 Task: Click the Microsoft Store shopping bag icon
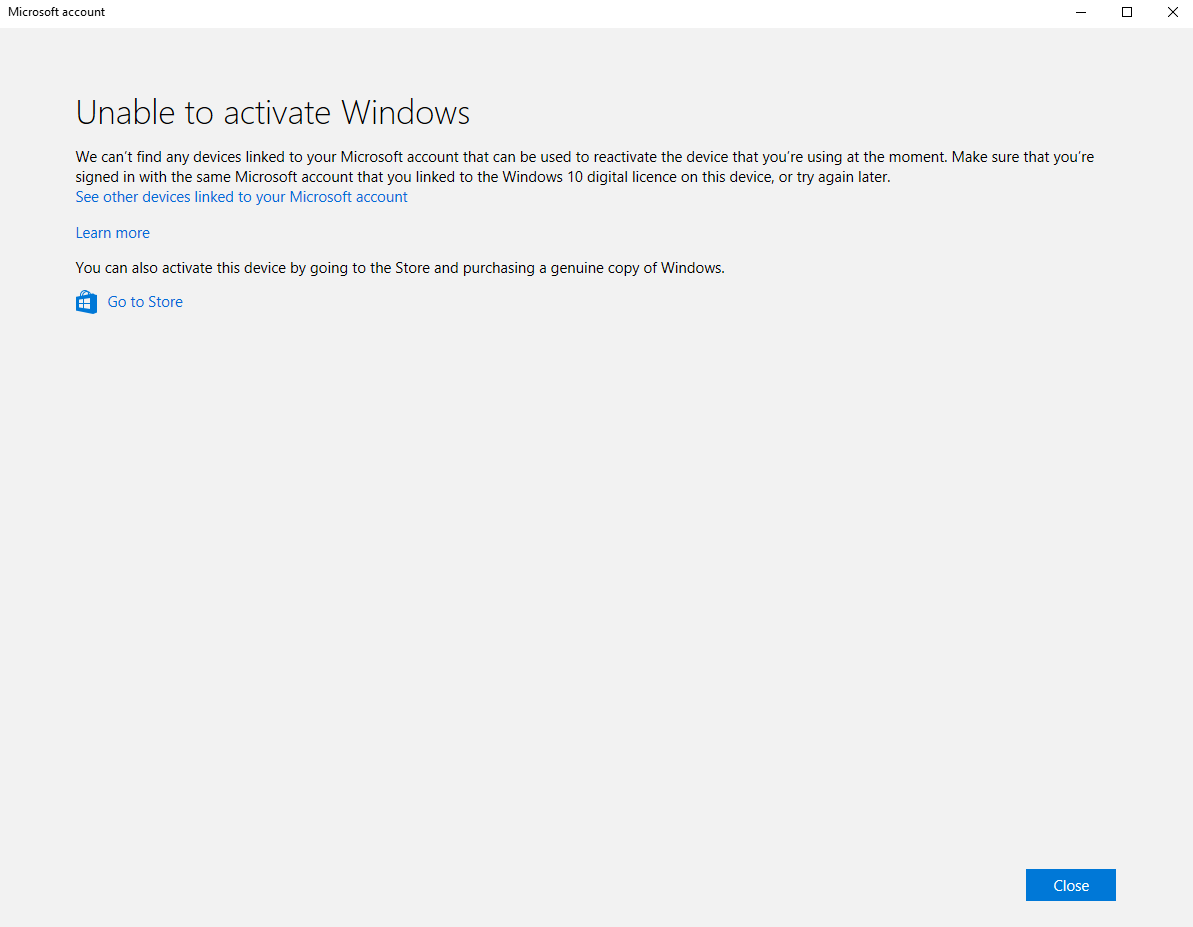[86, 302]
